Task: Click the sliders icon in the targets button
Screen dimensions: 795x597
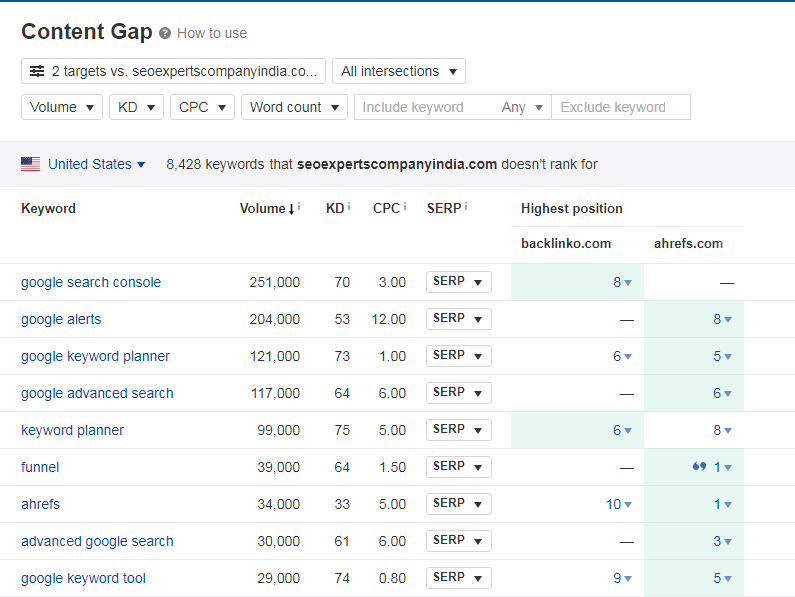Action: pyautogui.click(x=37, y=71)
